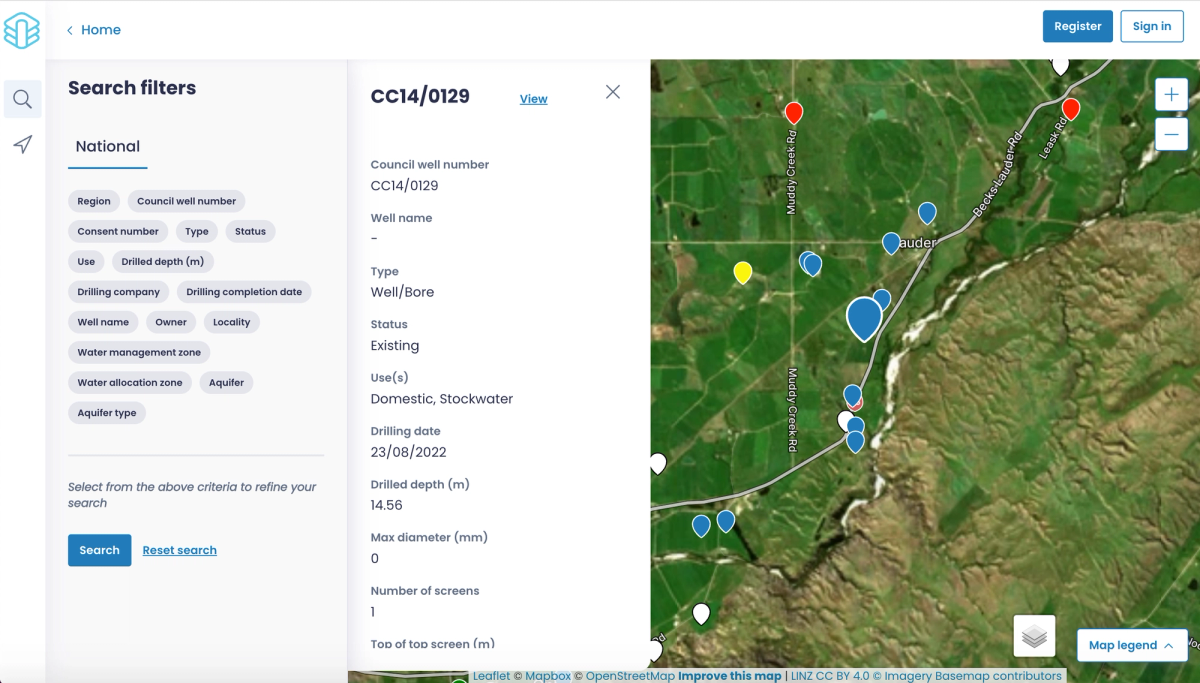Click the drilled depth value 14.56
1200x683 pixels.
386,505
